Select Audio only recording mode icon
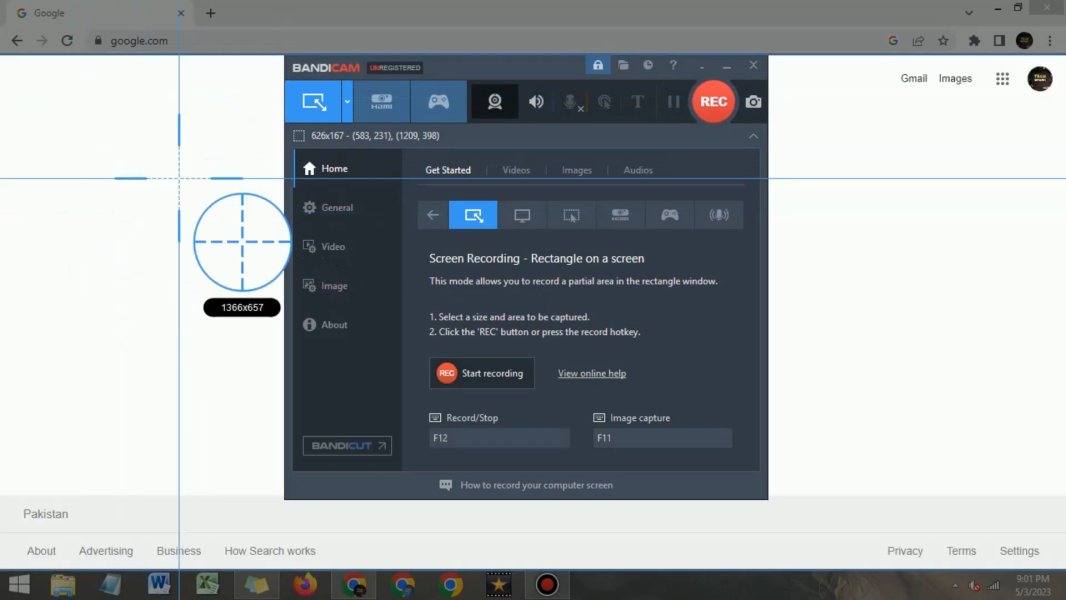1066x600 pixels. [x=719, y=215]
